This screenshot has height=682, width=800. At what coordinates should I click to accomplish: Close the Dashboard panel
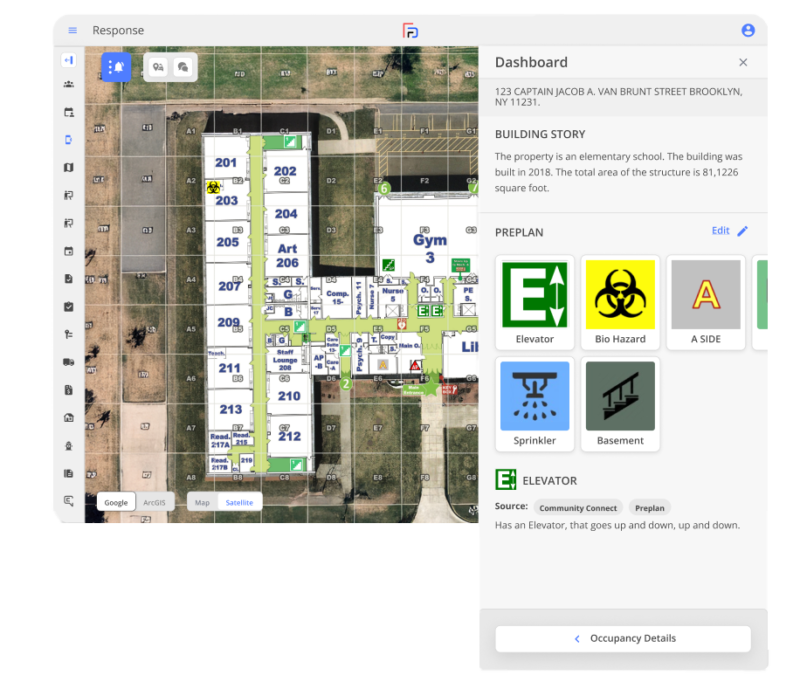743,62
